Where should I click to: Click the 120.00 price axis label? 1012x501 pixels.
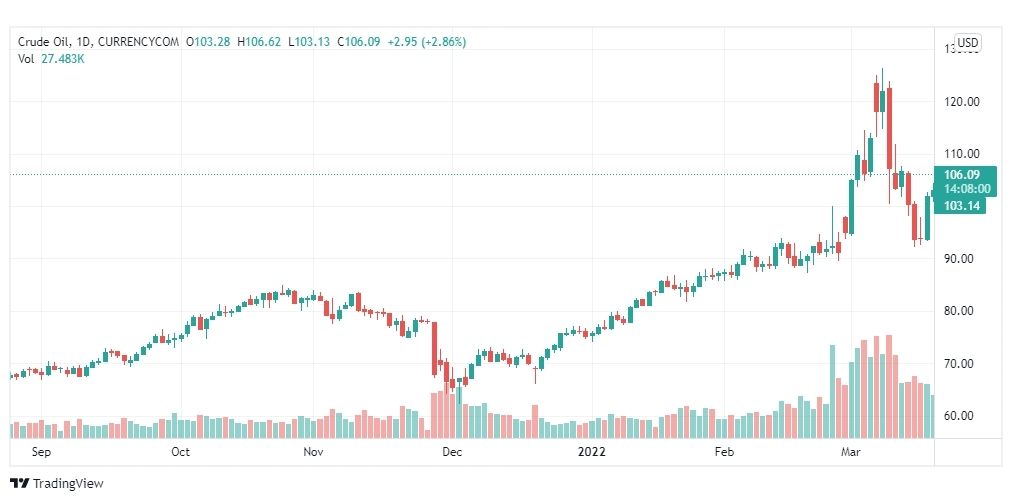(961, 101)
